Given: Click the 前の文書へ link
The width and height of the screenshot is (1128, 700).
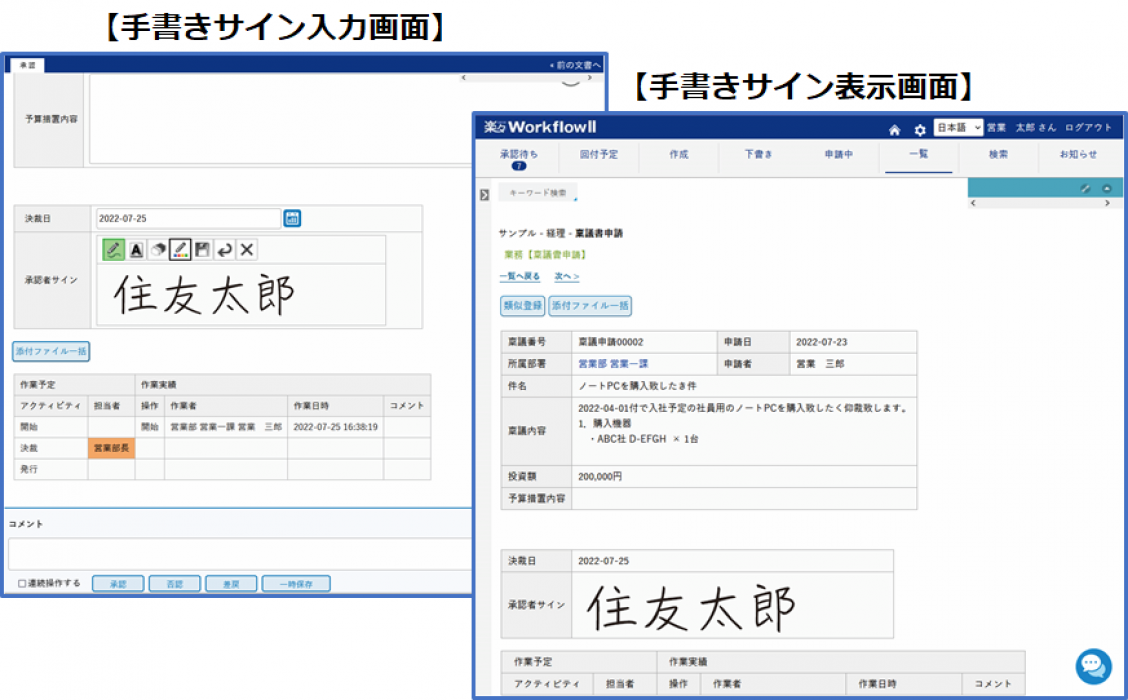Looking at the screenshot, I should tap(576, 65).
